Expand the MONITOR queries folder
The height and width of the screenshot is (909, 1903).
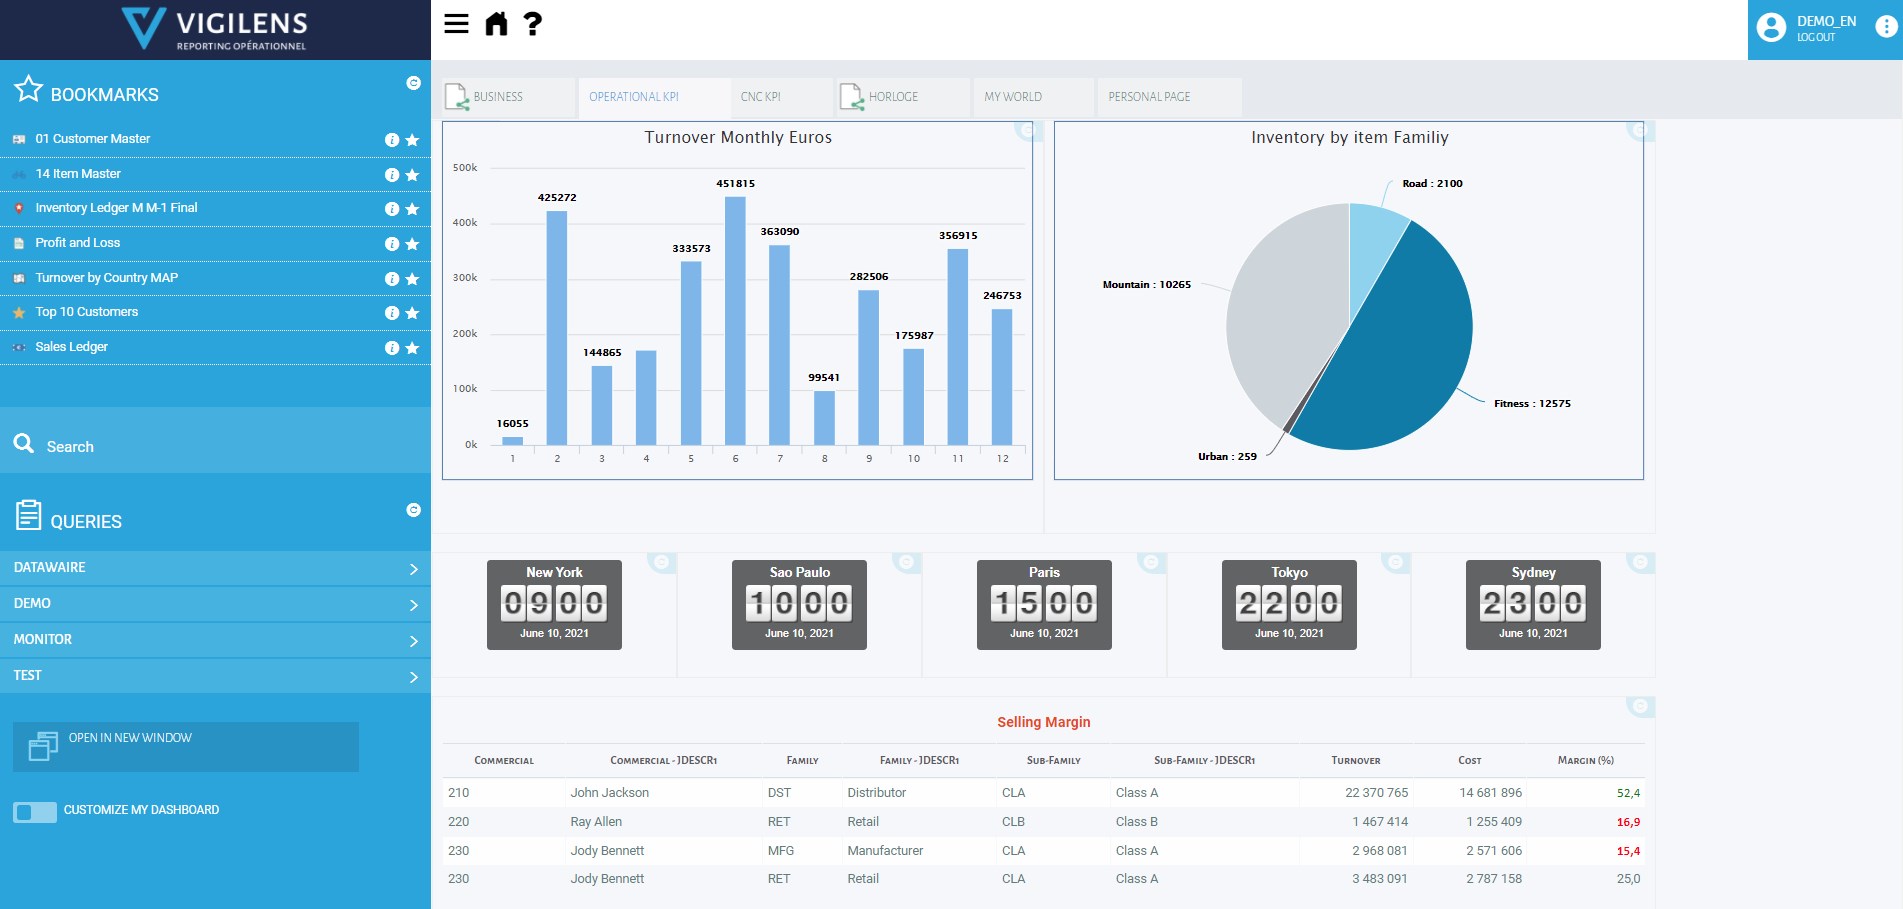[x=215, y=640]
